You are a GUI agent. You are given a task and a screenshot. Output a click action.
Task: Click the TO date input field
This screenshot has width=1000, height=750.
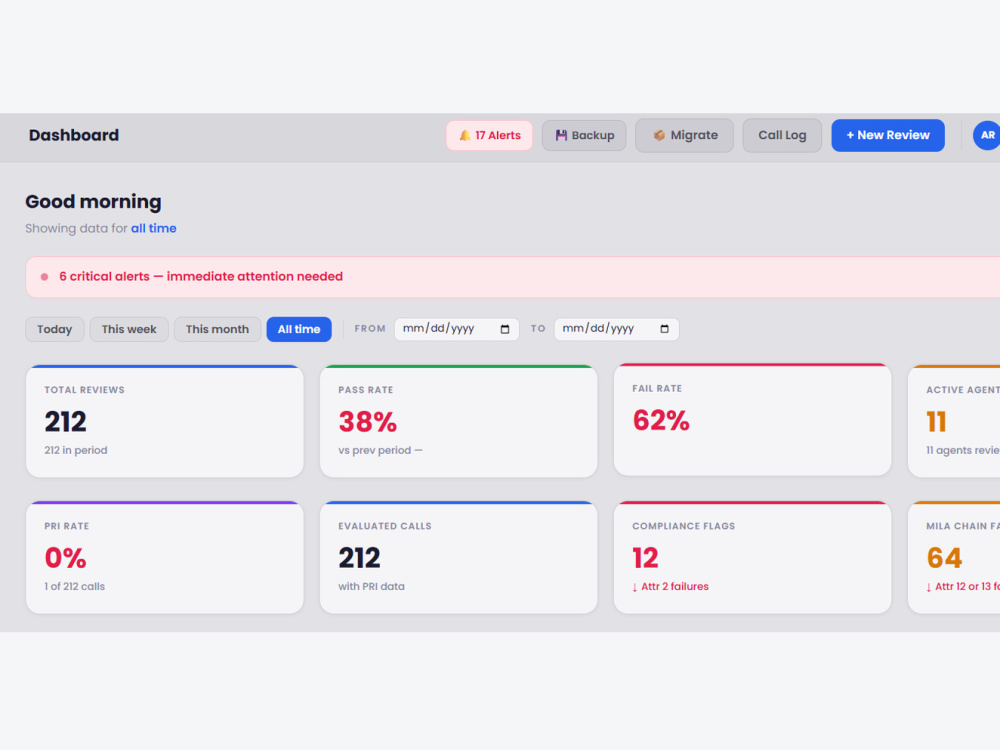click(616, 329)
